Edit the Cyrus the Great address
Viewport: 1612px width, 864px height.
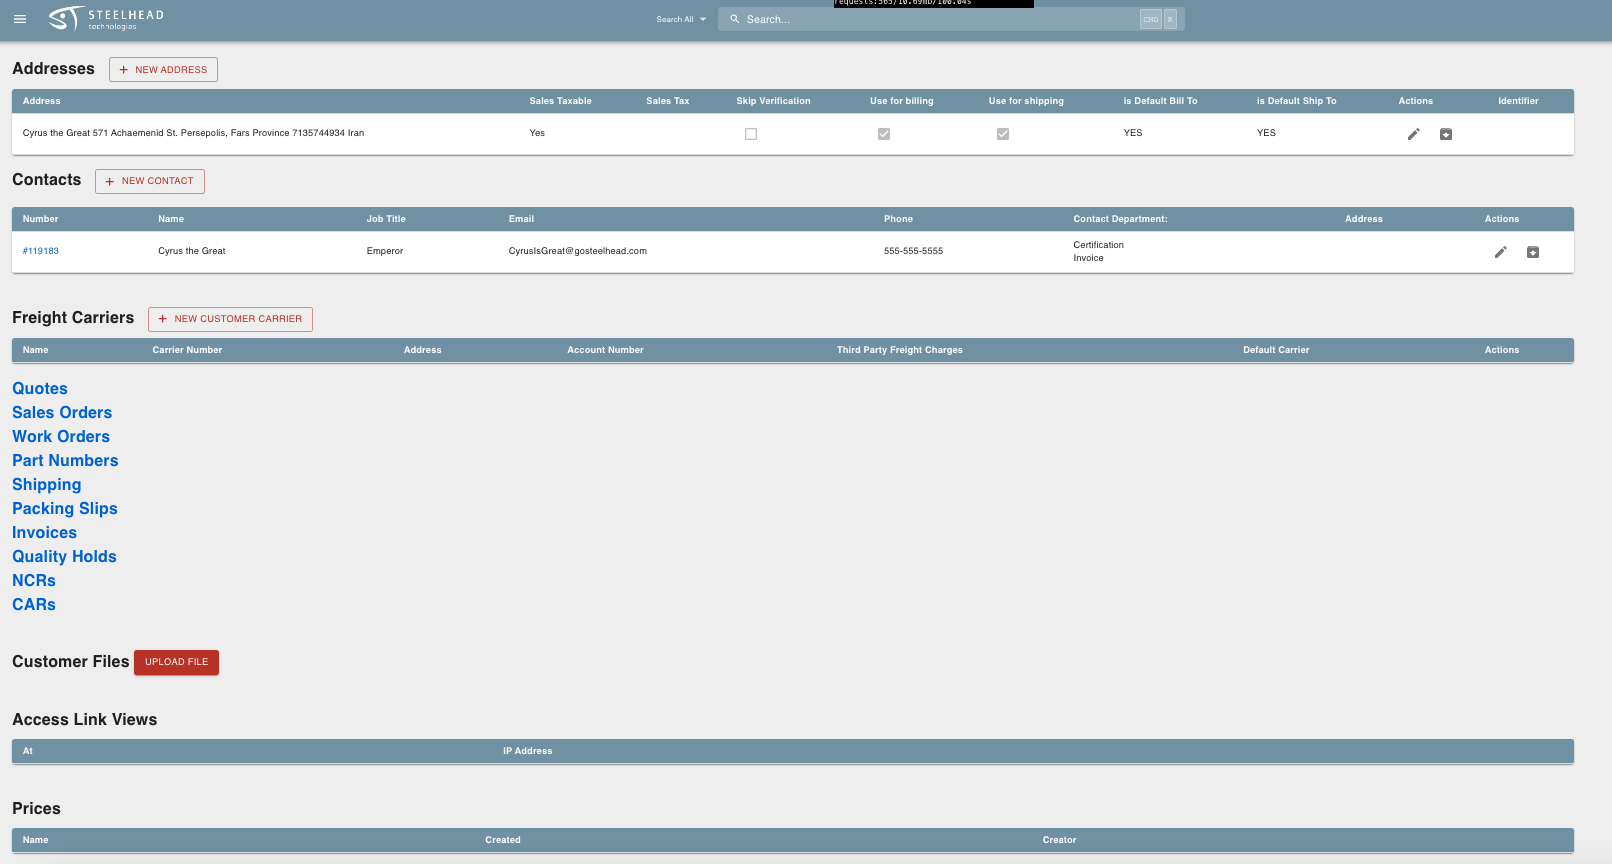pos(1413,134)
